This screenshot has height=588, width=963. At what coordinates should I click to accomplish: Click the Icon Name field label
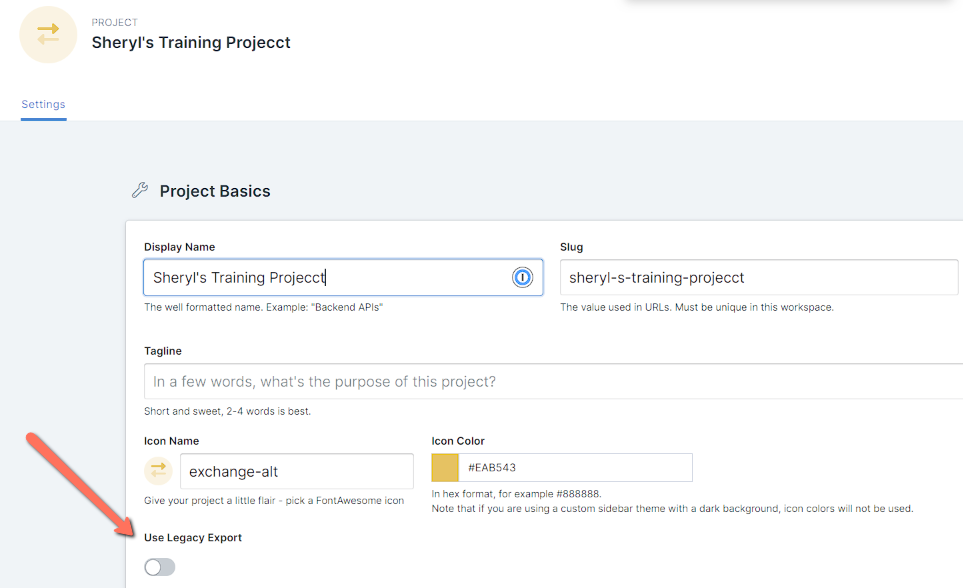point(171,441)
